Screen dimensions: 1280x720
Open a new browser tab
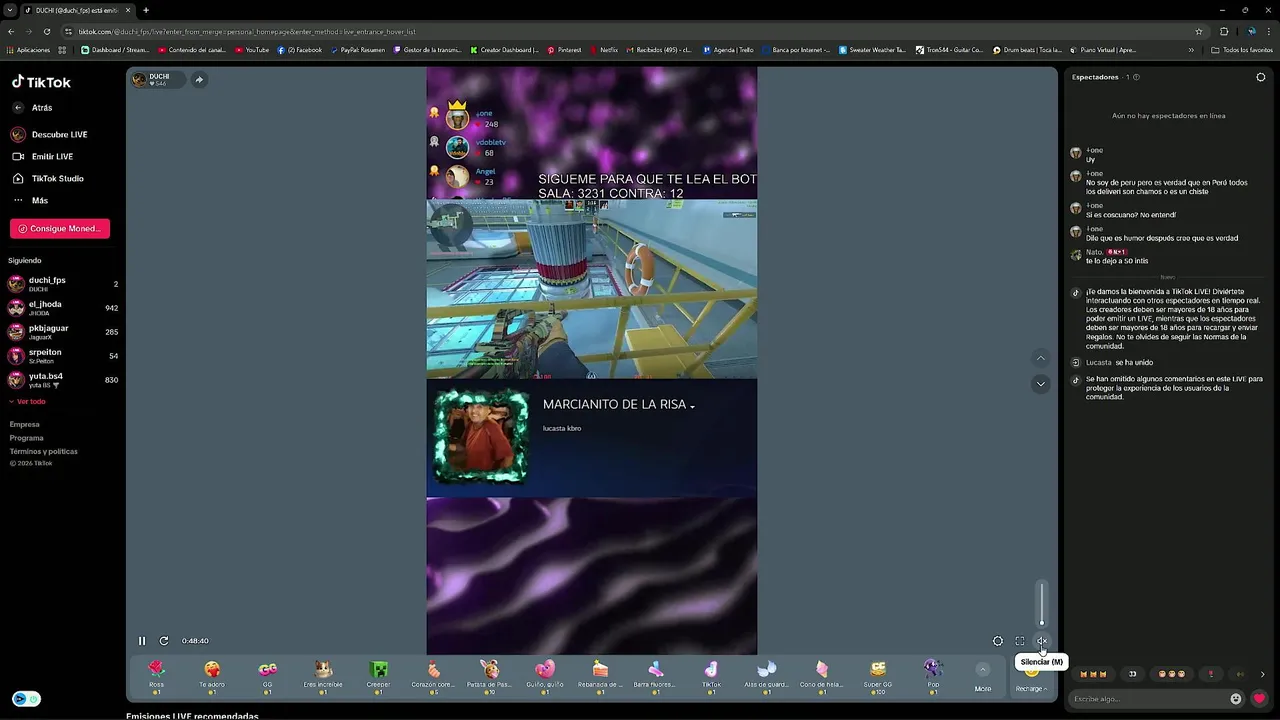146,10
